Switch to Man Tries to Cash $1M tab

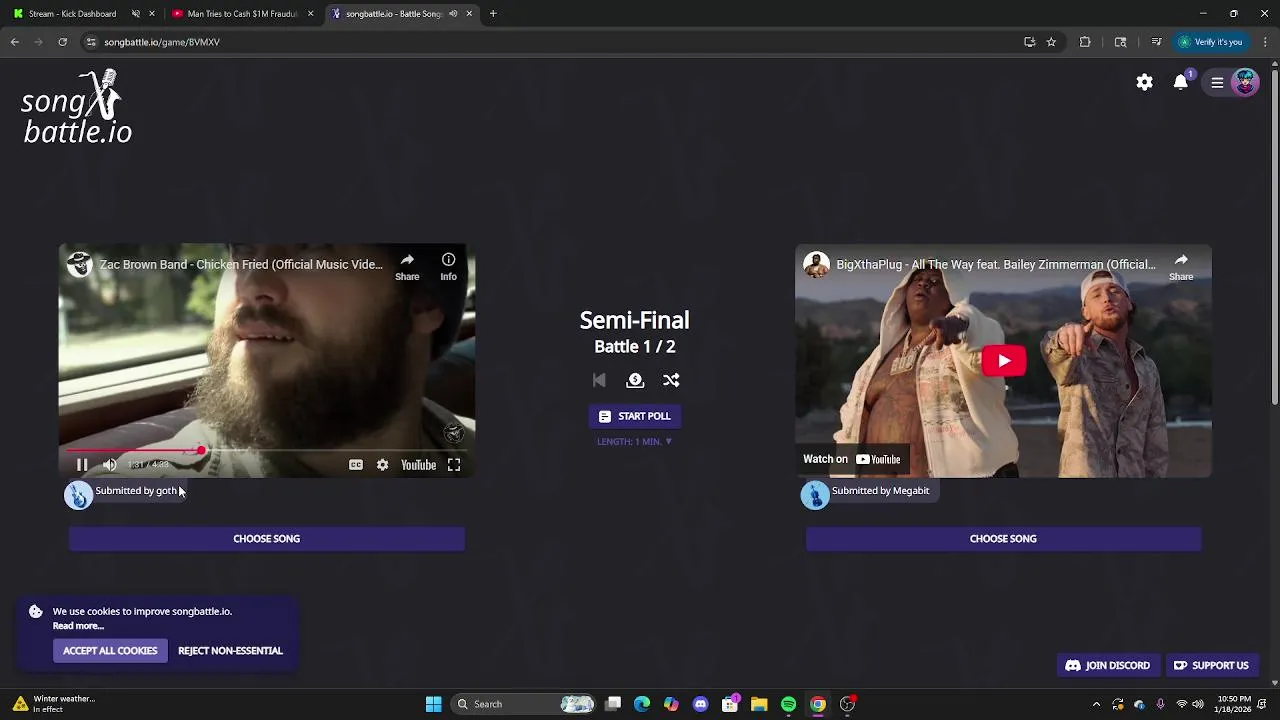(243, 14)
